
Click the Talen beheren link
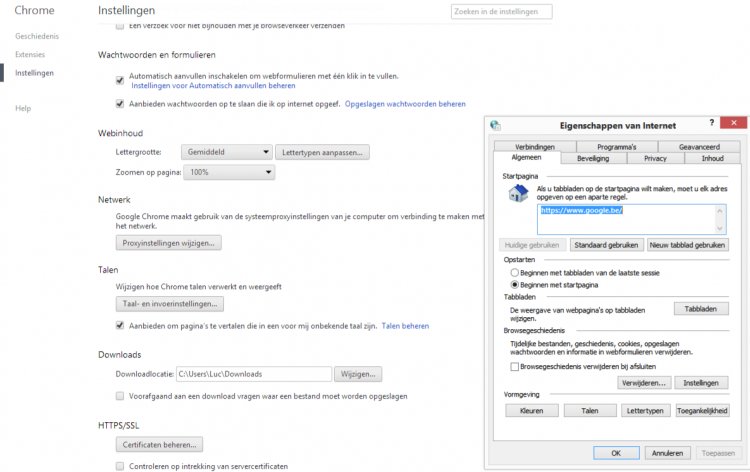(405, 325)
